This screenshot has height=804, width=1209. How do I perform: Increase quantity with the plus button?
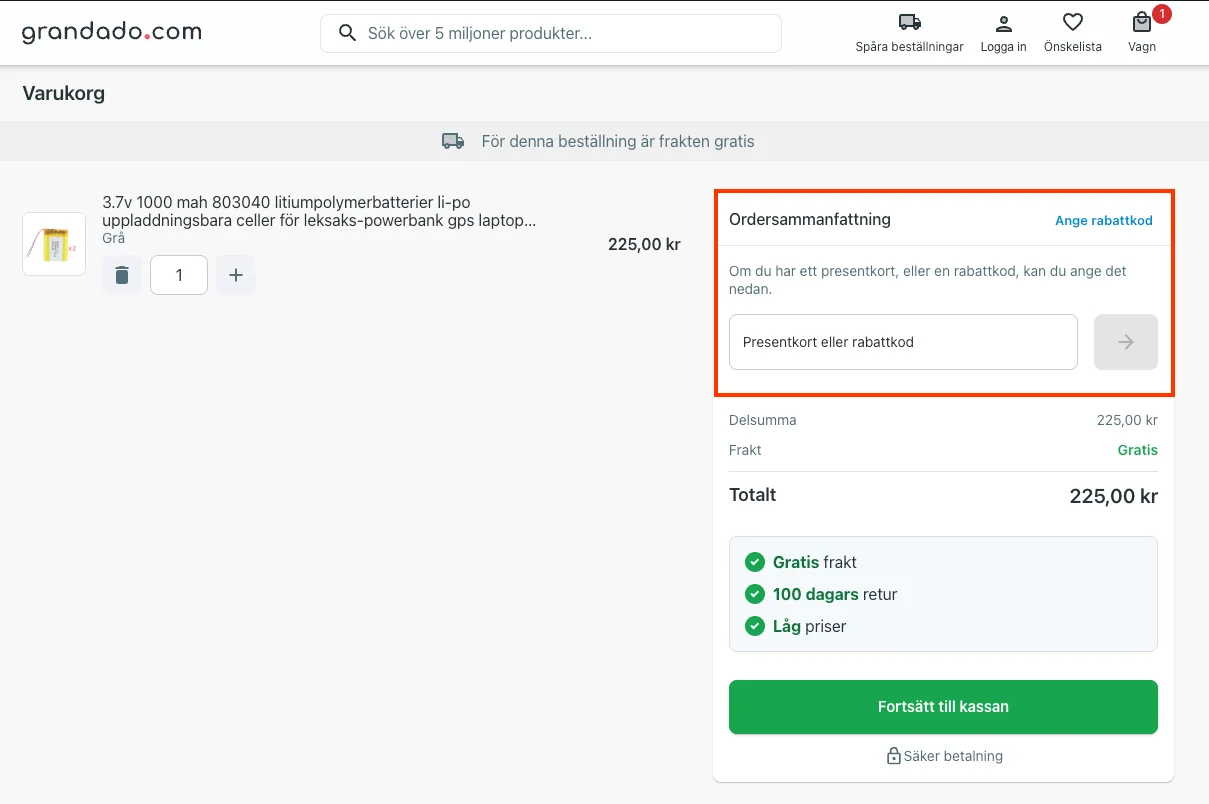pyautogui.click(x=236, y=275)
